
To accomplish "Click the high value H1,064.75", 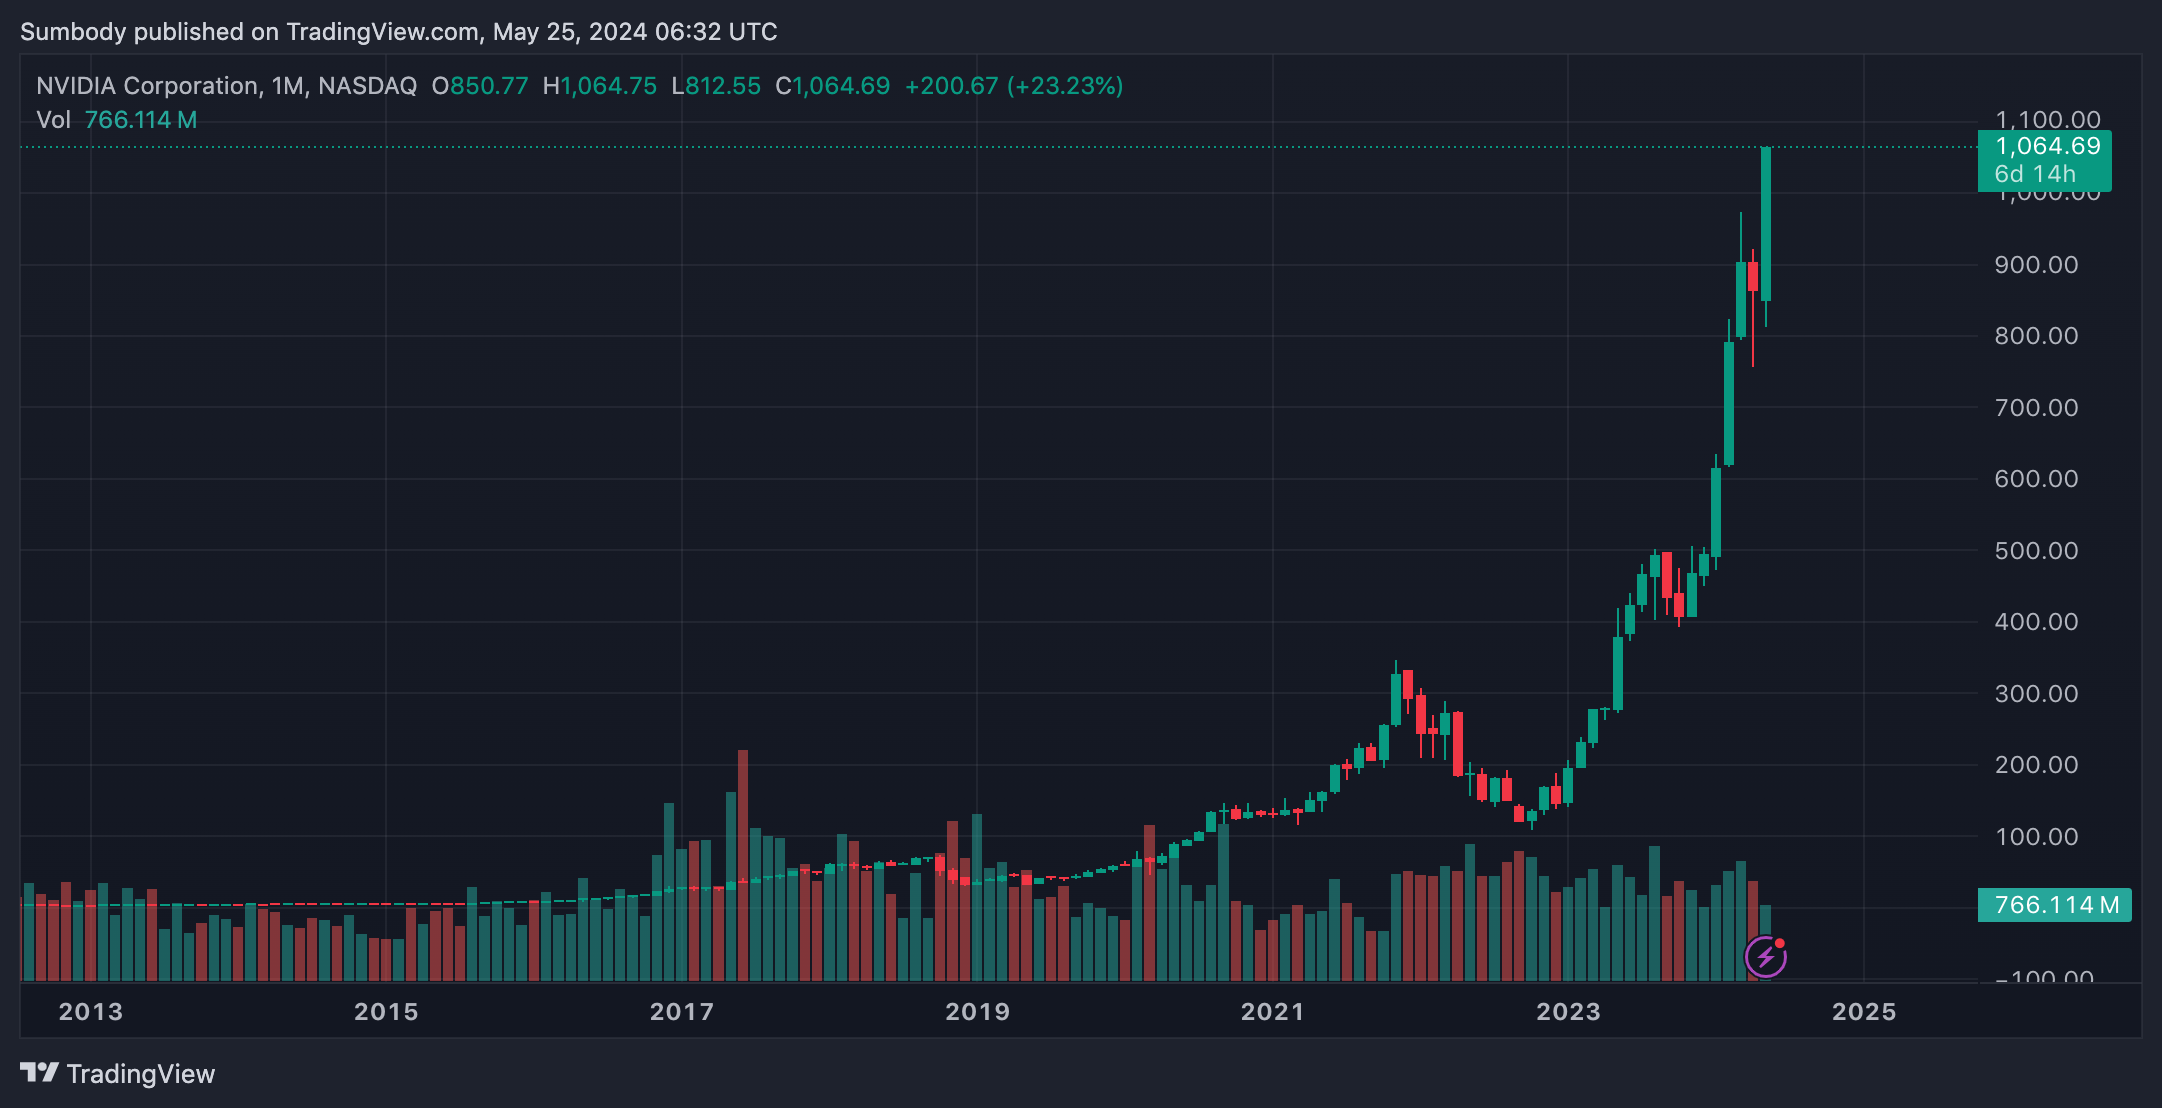I will [x=600, y=86].
